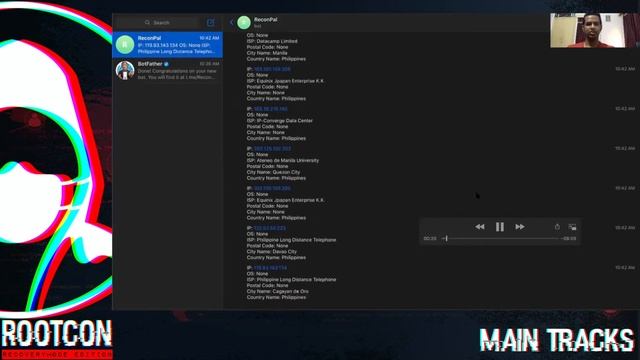Rewind the video player
The image size is (640, 360).
(x=480, y=227)
